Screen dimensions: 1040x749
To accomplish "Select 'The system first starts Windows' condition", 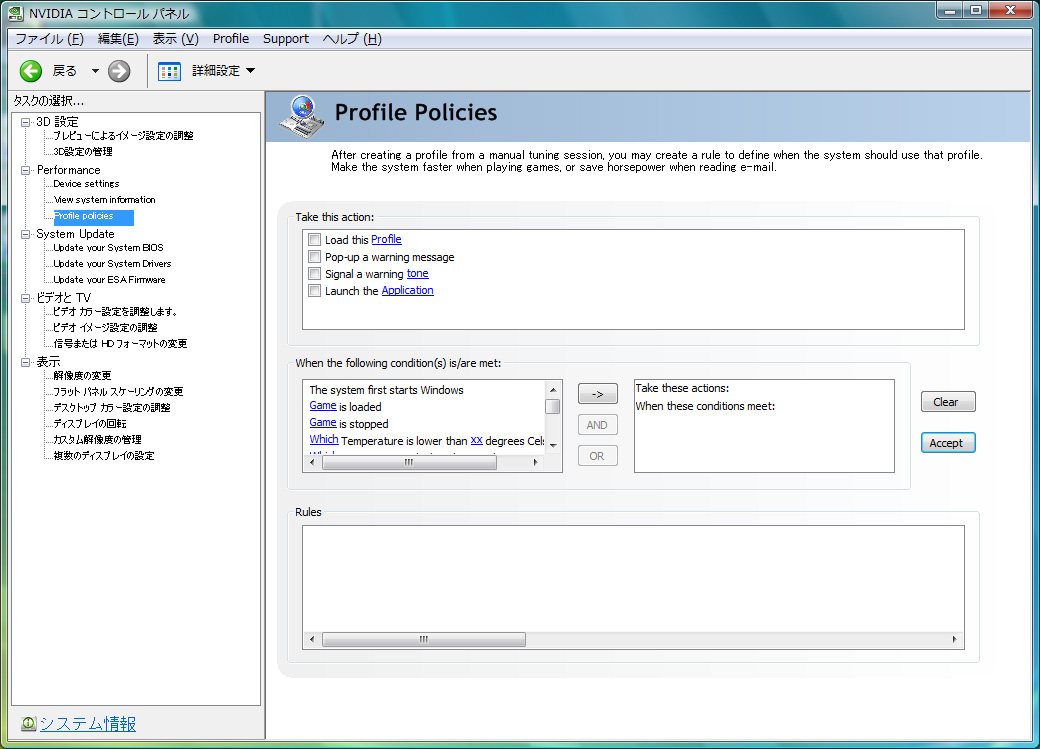I will pyautogui.click(x=386, y=390).
